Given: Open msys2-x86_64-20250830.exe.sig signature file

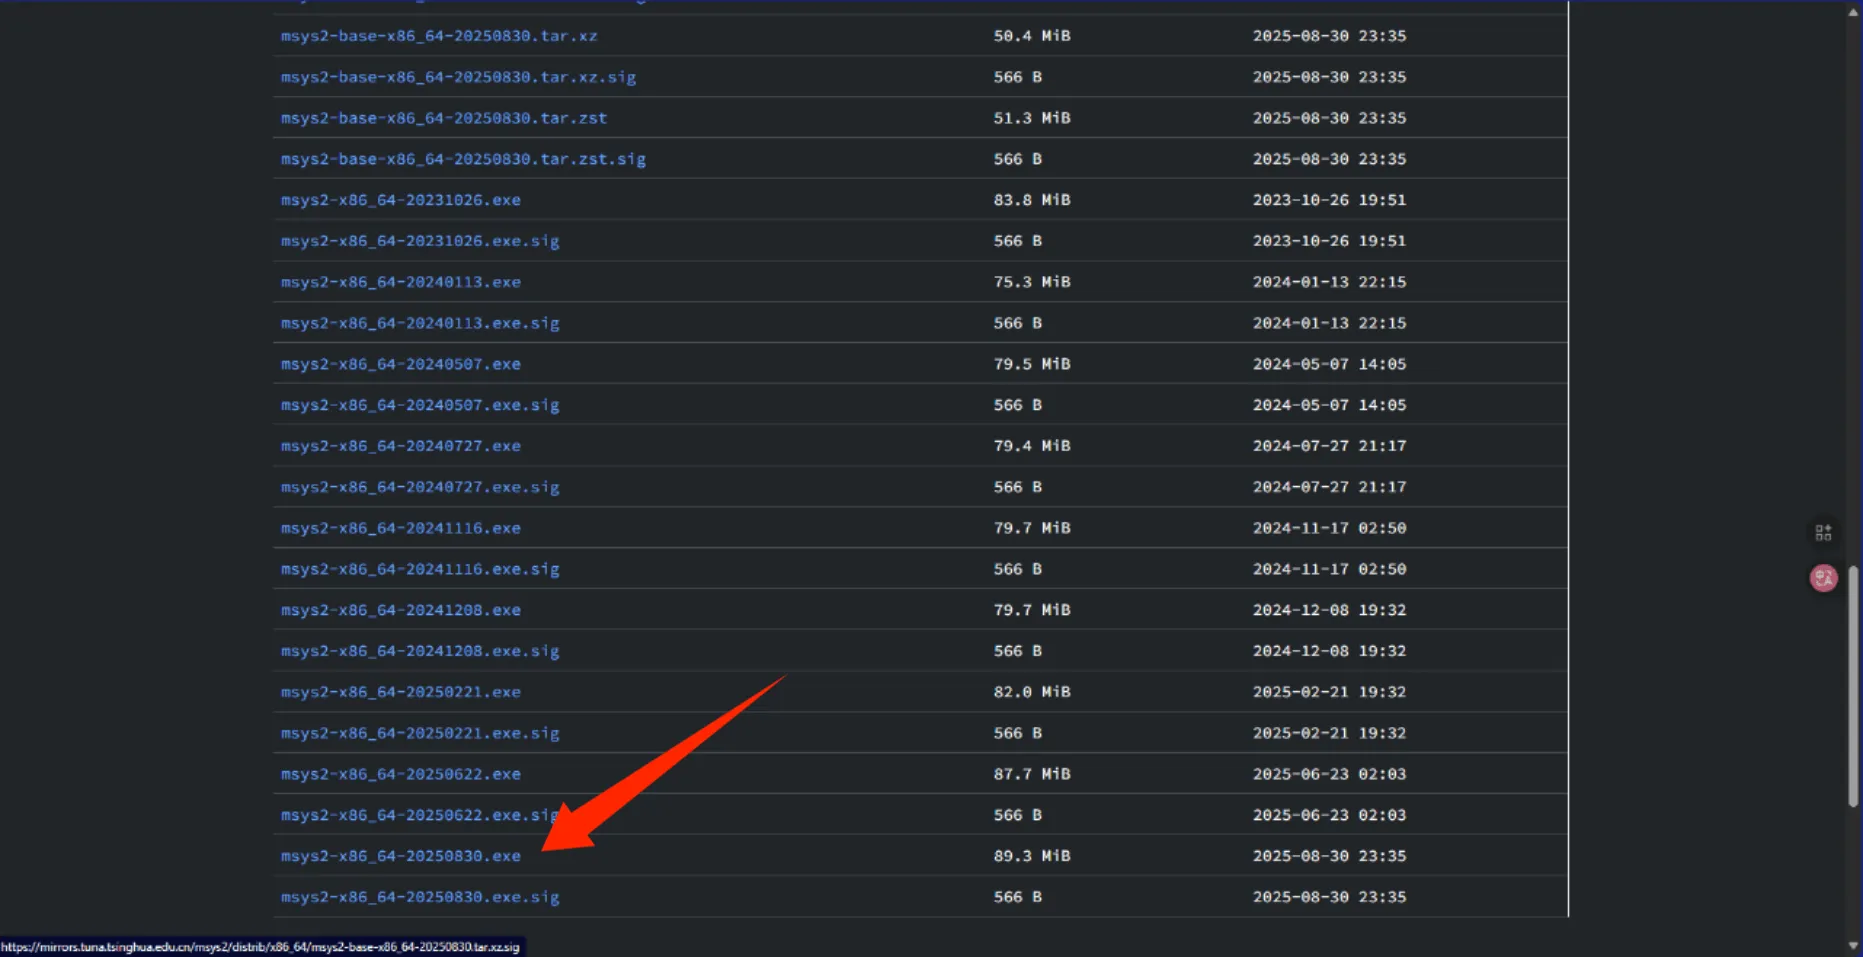Looking at the screenshot, I should tap(419, 897).
